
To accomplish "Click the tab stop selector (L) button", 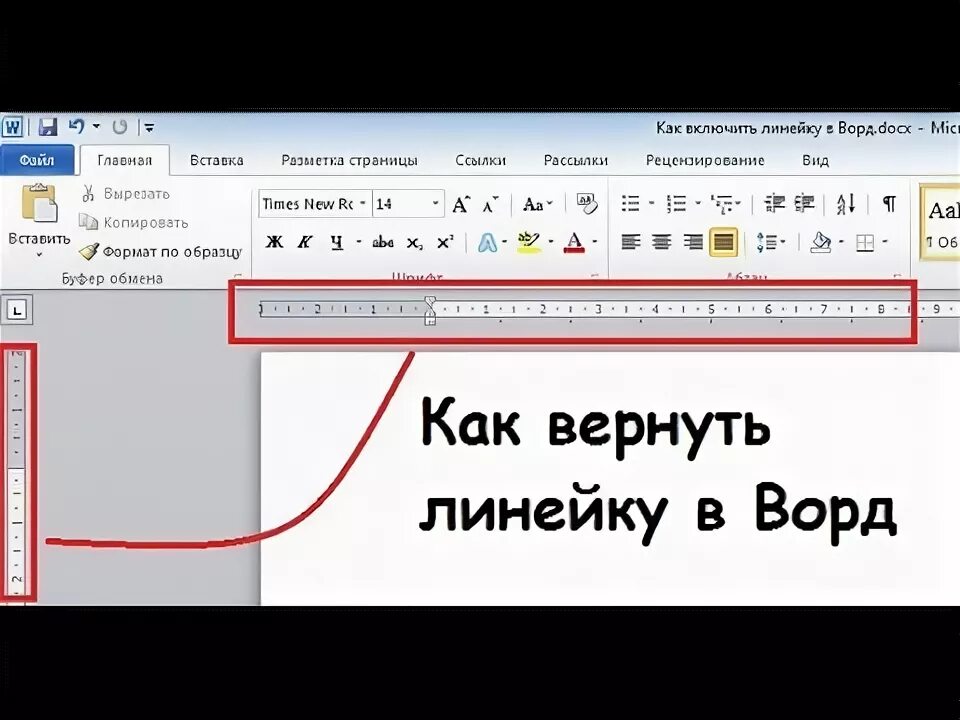I will coord(18,311).
